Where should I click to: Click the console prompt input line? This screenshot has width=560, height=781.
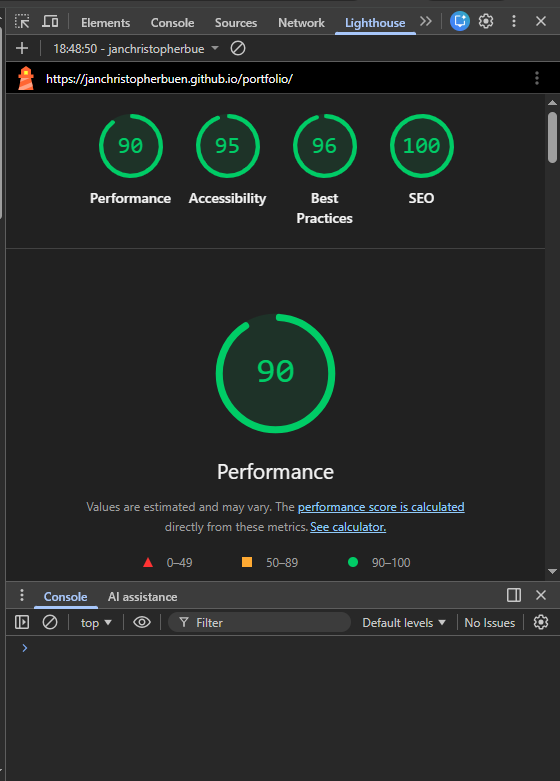[283, 648]
